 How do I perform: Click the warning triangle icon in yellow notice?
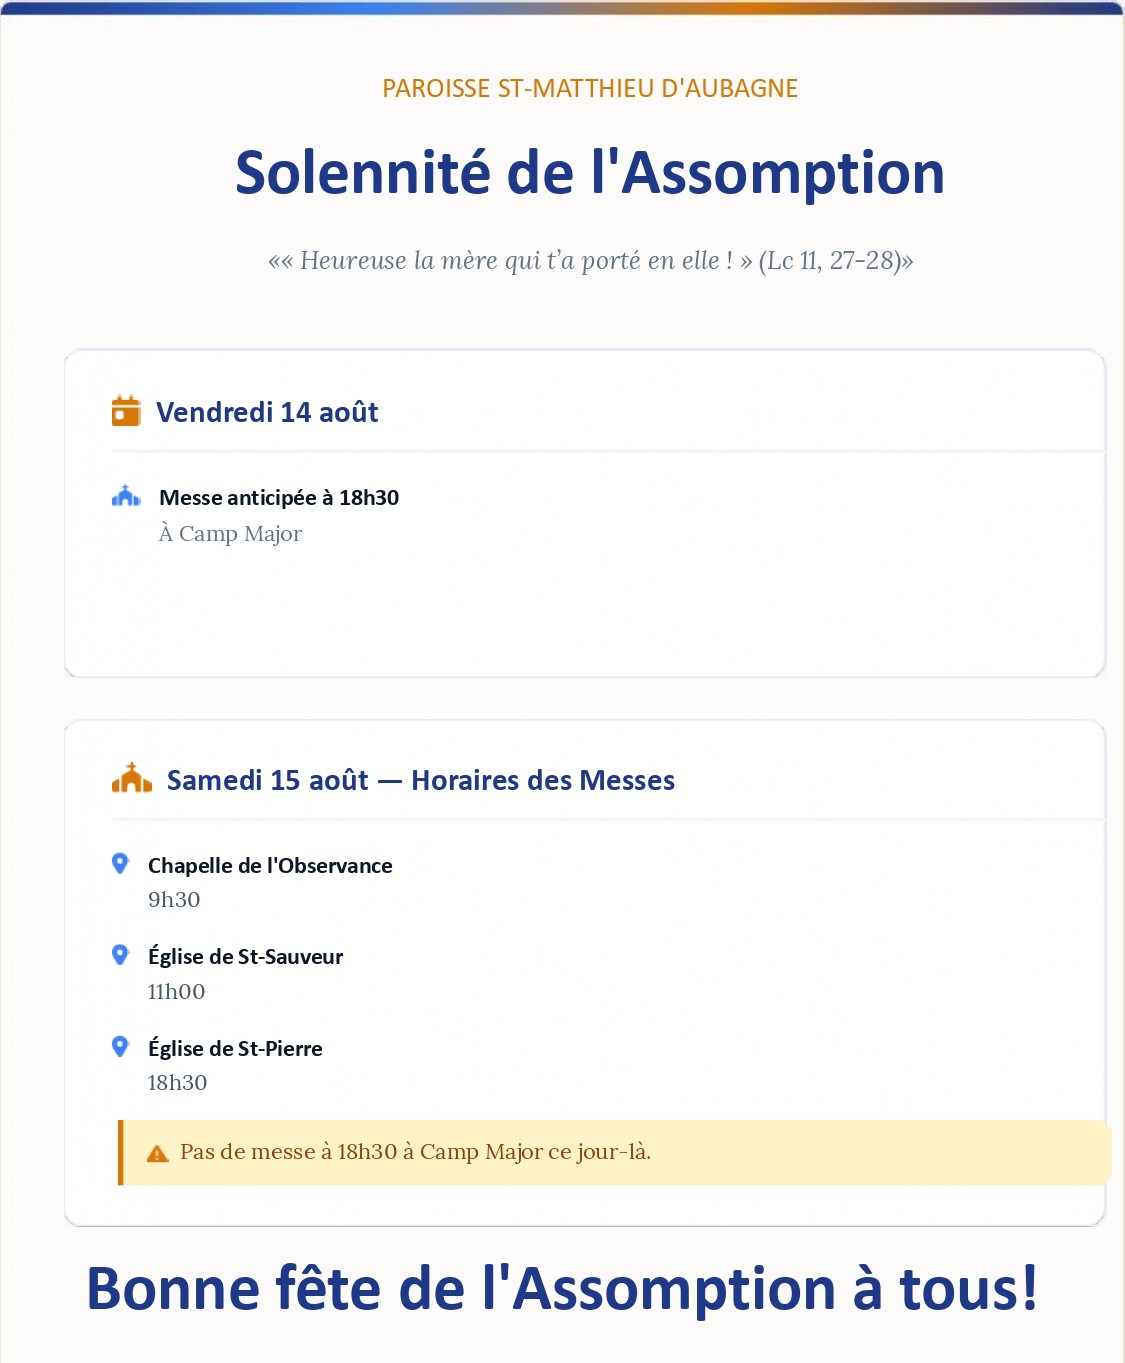click(x=158, y=1153)
